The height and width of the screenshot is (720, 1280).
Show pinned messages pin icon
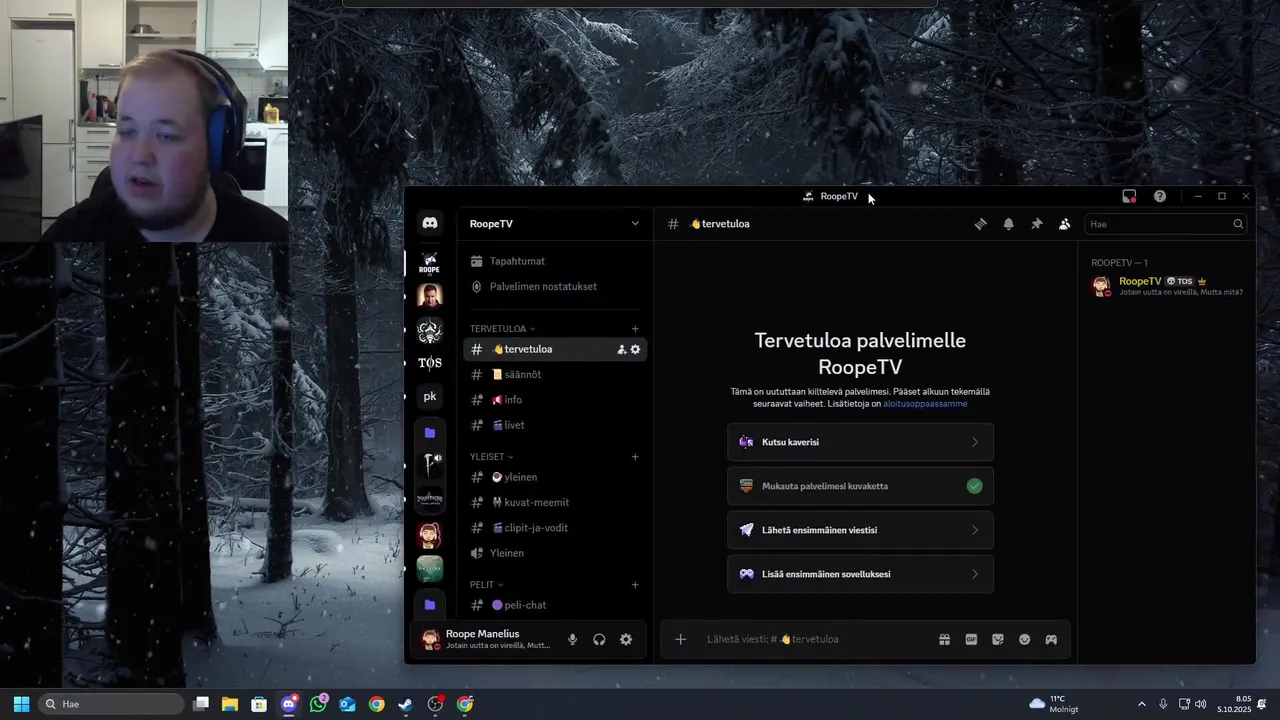(1037, 224)
